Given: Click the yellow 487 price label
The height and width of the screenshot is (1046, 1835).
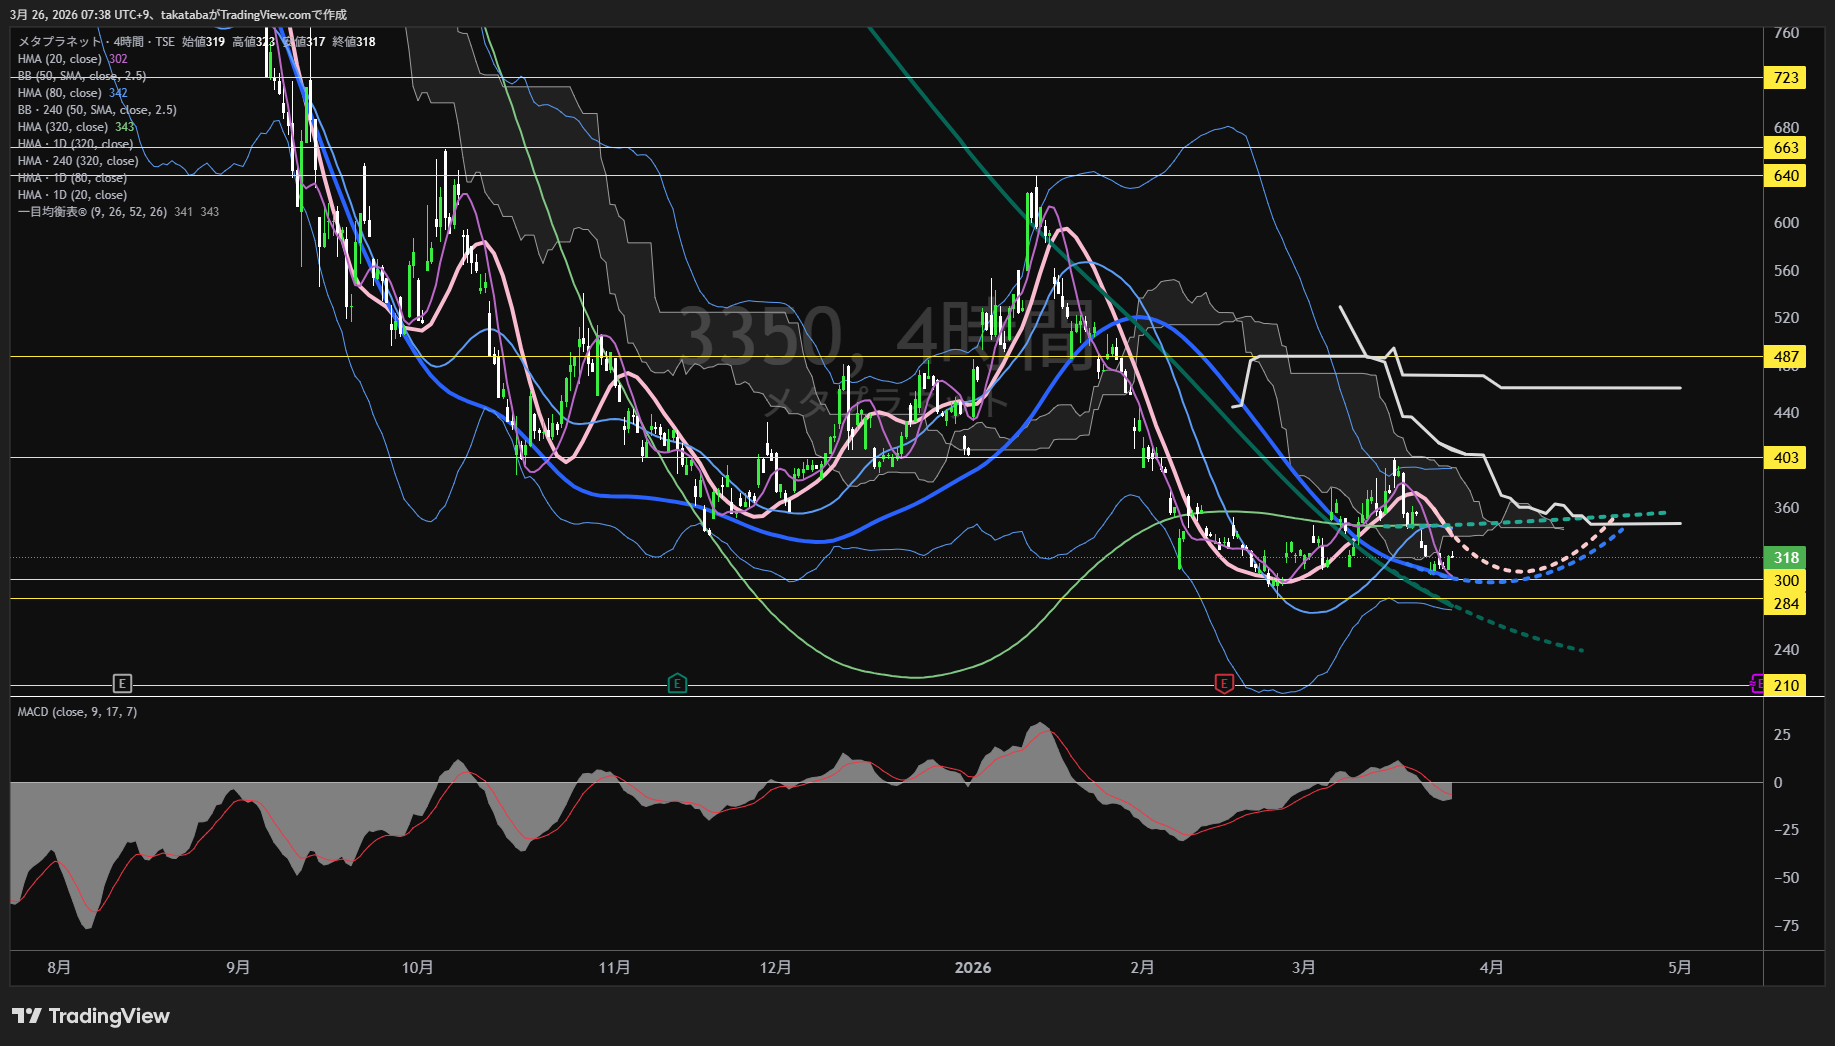Looking at the screenshot, I should pos(1786,357).
